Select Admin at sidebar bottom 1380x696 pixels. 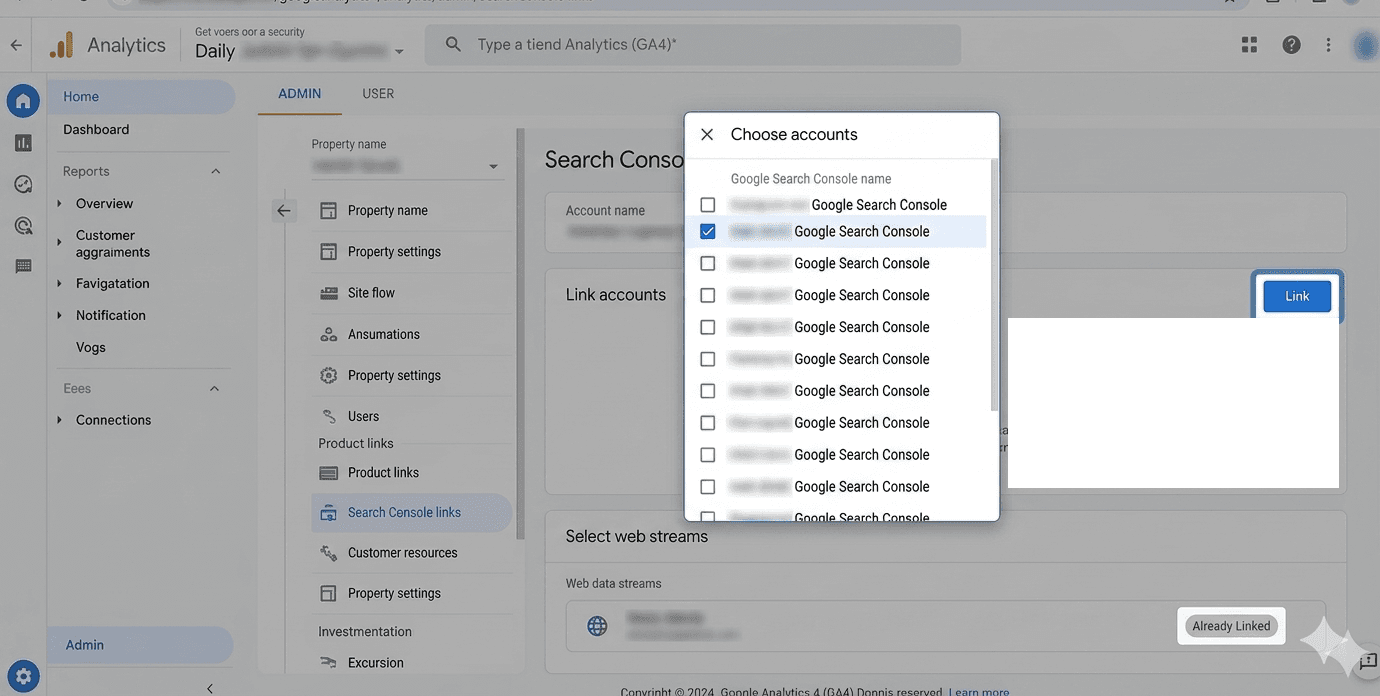point(140,645)
